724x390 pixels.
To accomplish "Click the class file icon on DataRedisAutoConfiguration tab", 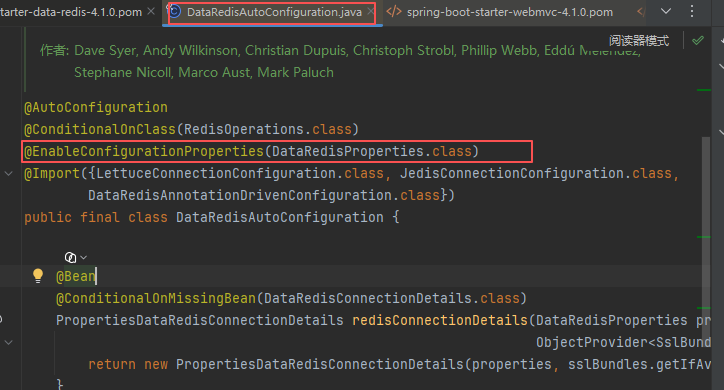I will coord(175,11).
